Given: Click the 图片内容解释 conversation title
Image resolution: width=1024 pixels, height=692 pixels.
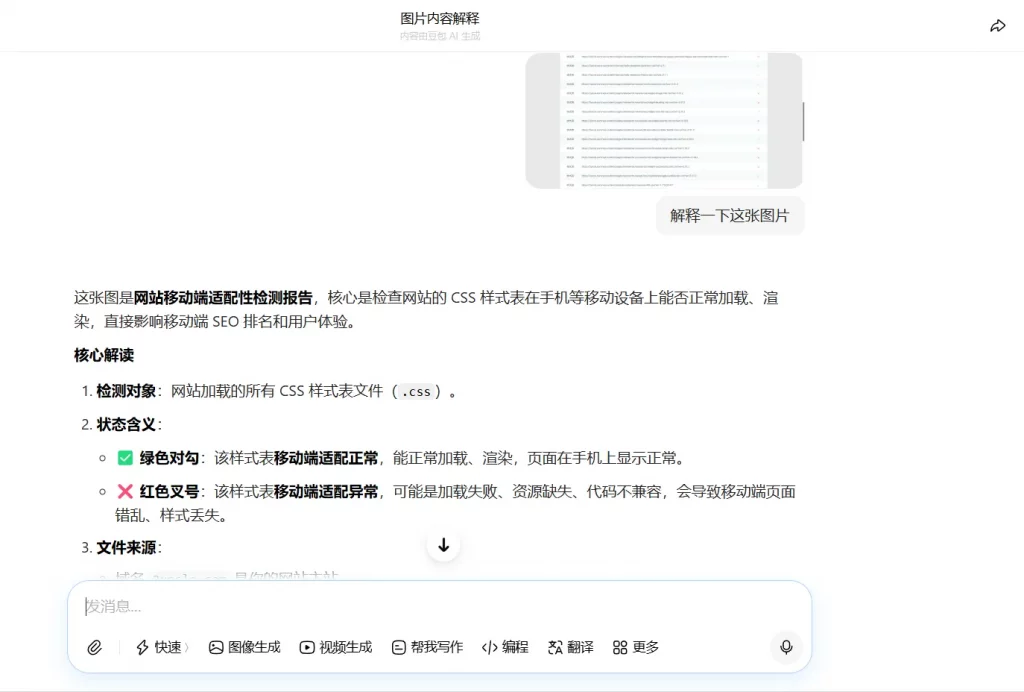Looking at the screenshot, I should pyautogui.click(x=439, y=18).
